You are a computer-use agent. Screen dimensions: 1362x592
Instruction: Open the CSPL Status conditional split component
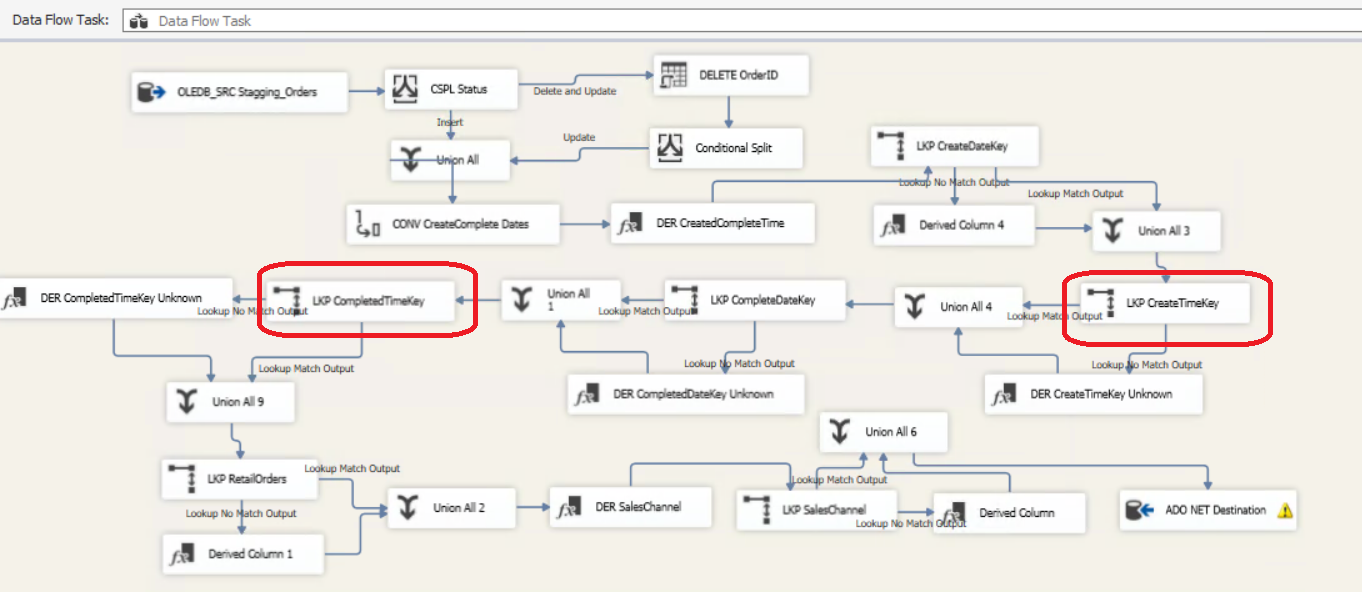tap(451, 88)
